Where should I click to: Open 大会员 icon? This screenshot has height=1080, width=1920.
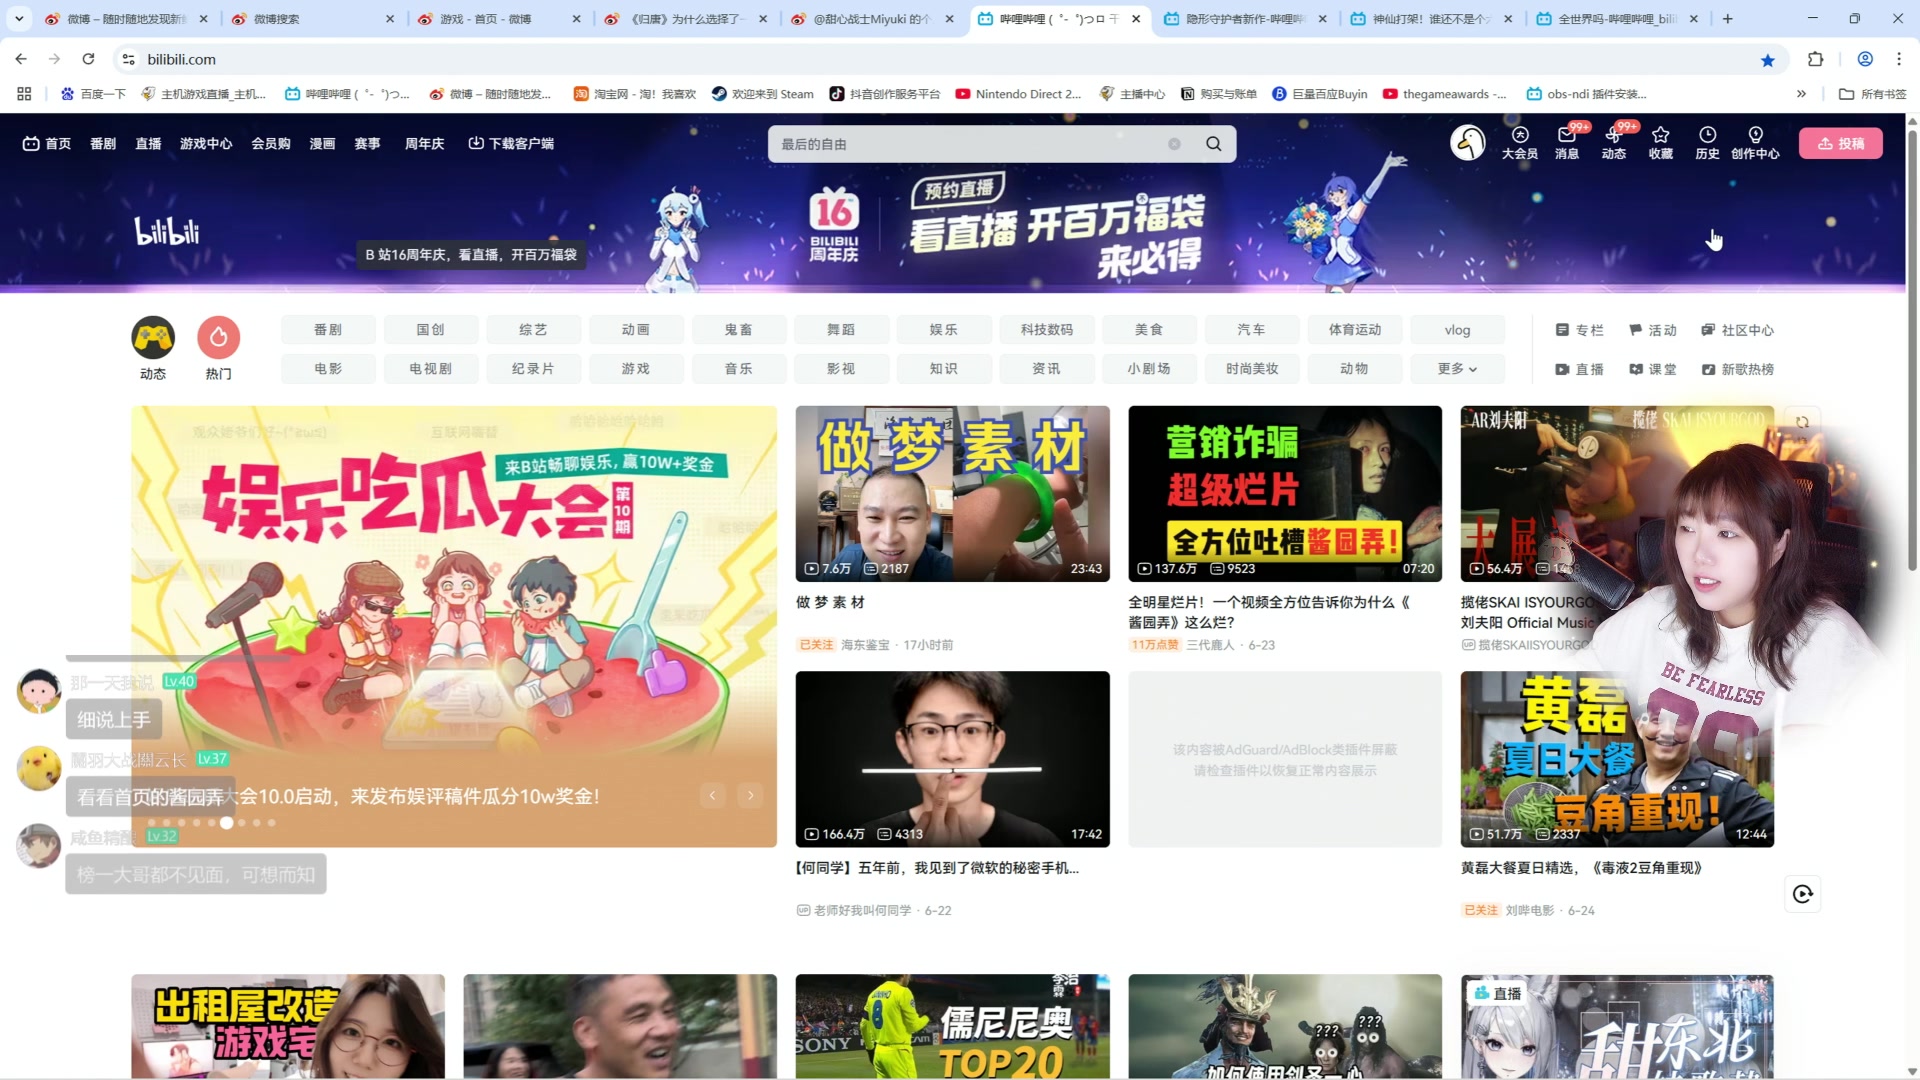click(x=1519, y=143)
